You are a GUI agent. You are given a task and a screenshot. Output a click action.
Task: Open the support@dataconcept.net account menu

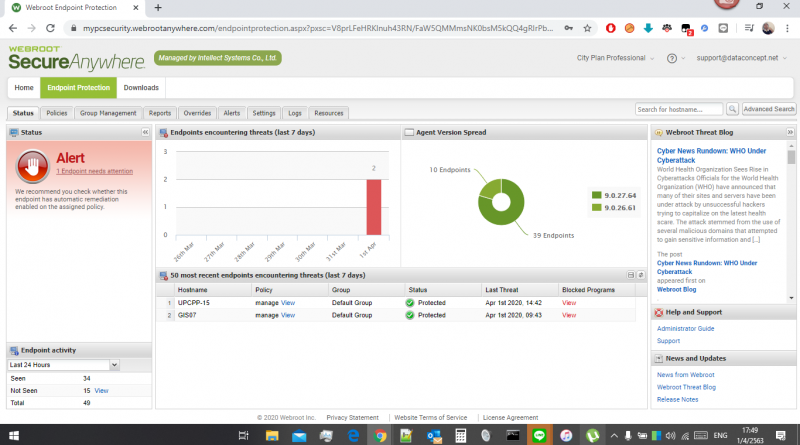746,58
